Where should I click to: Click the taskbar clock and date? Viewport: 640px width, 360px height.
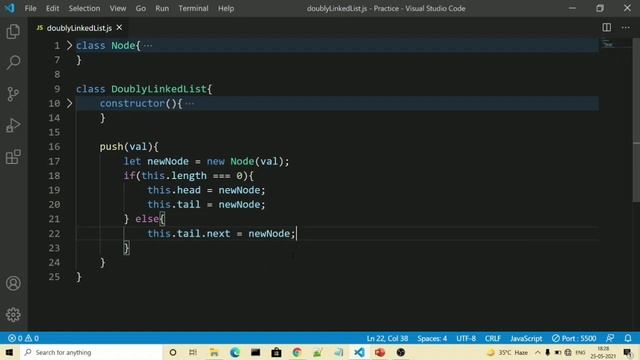tap(603, 352)
